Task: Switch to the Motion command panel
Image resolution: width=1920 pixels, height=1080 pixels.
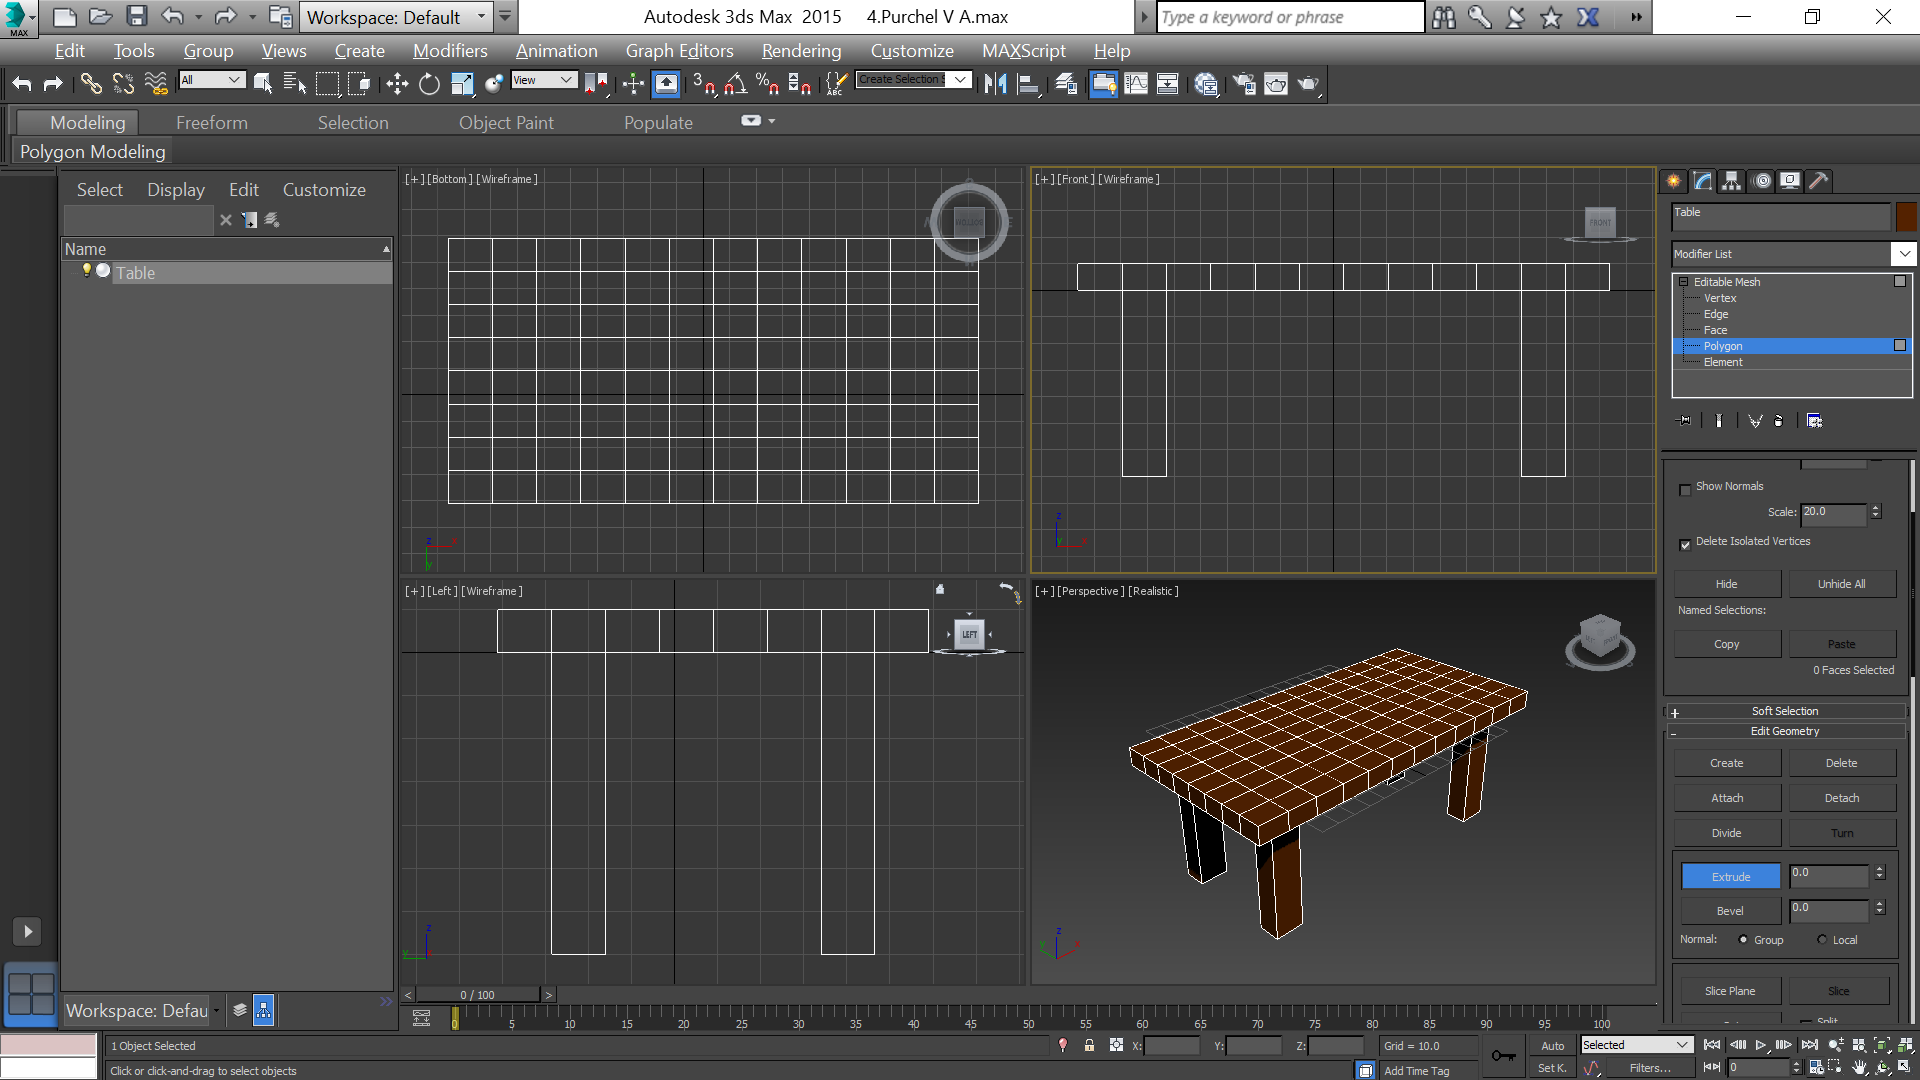Action: click(1762, 181)
